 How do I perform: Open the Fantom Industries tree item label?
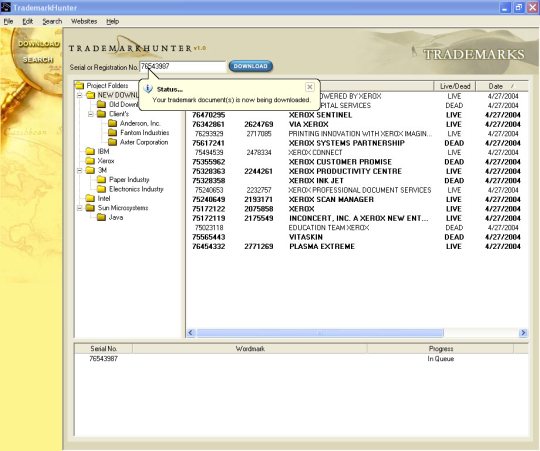[x=145, y=133]
